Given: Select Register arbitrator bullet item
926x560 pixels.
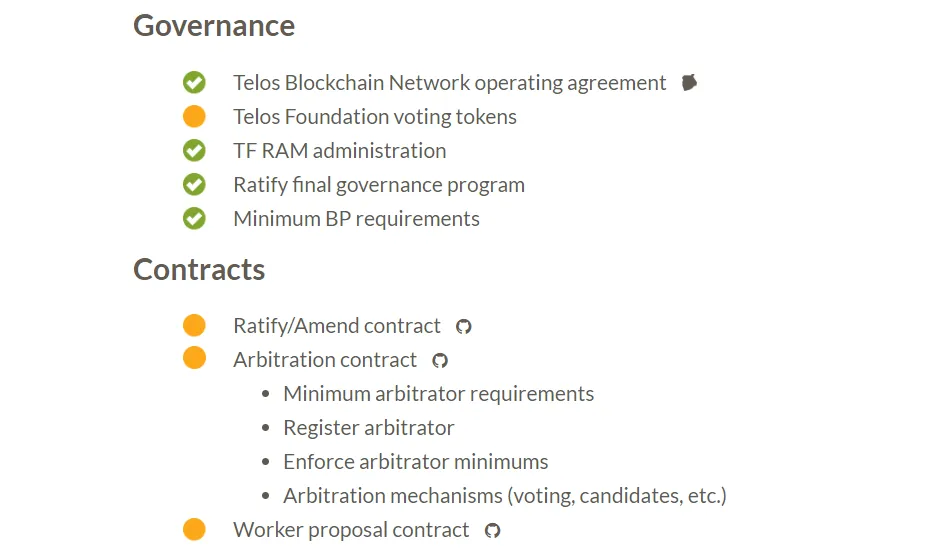Looking at the screenshot, I should [x=369, y=428].
